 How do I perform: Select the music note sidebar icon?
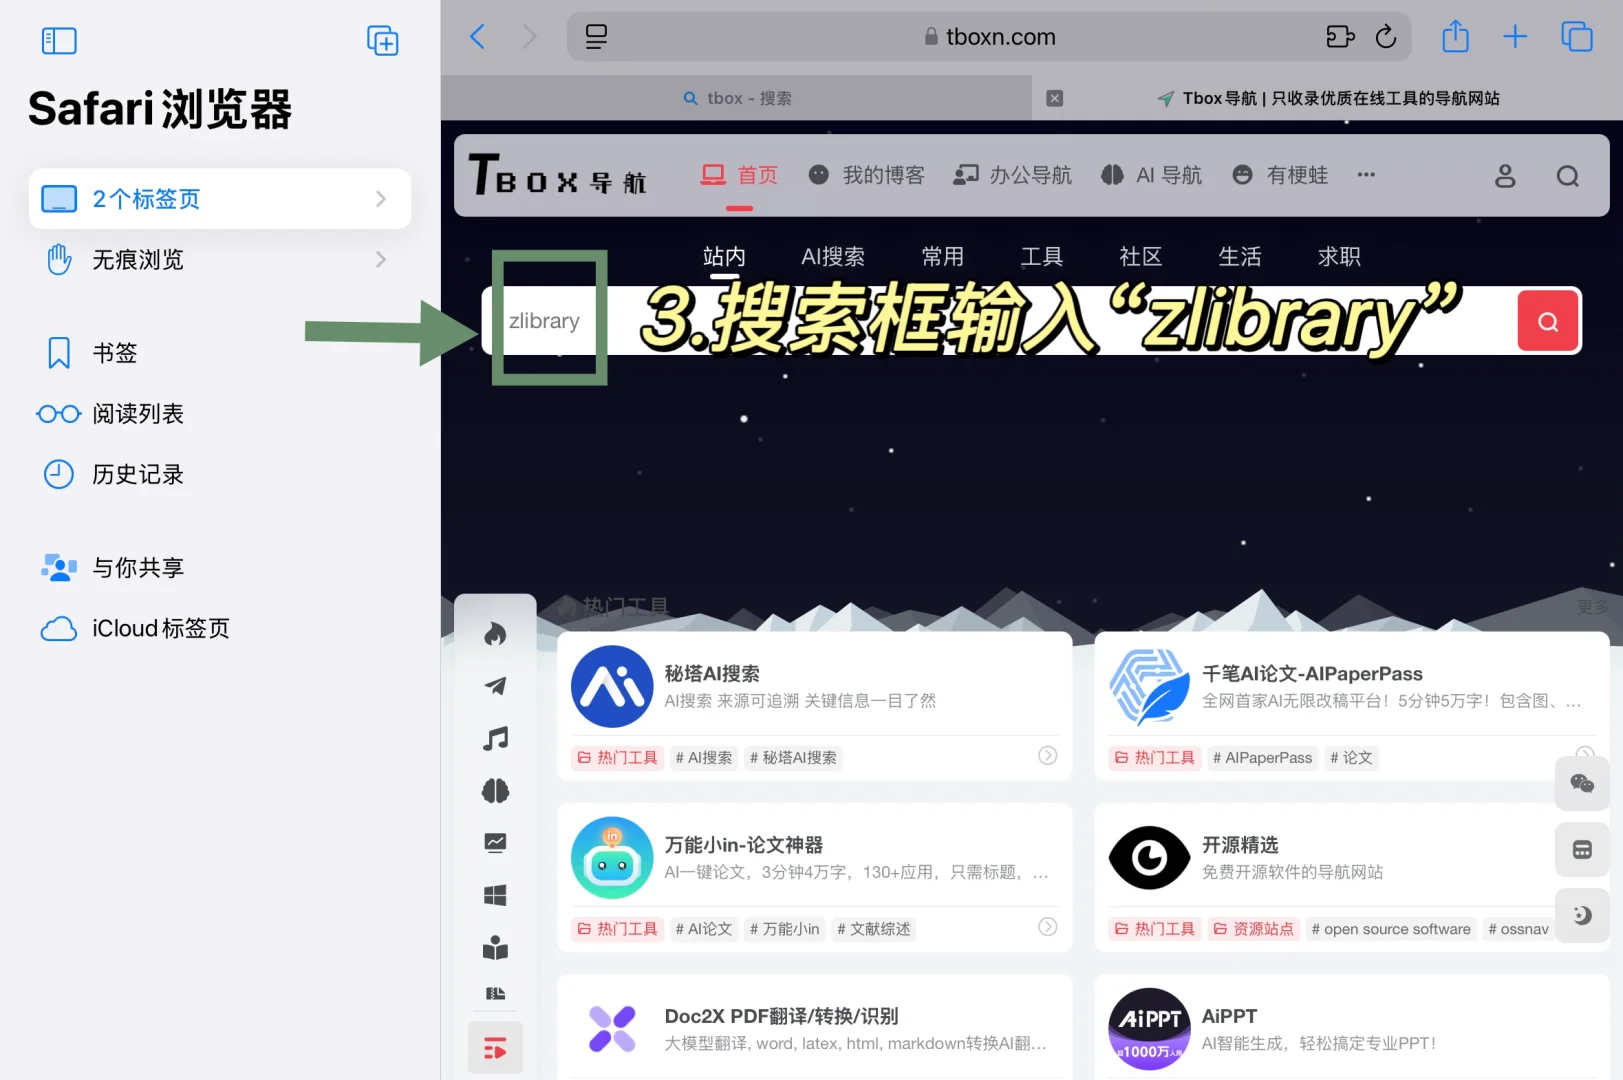tap(495, 739)
